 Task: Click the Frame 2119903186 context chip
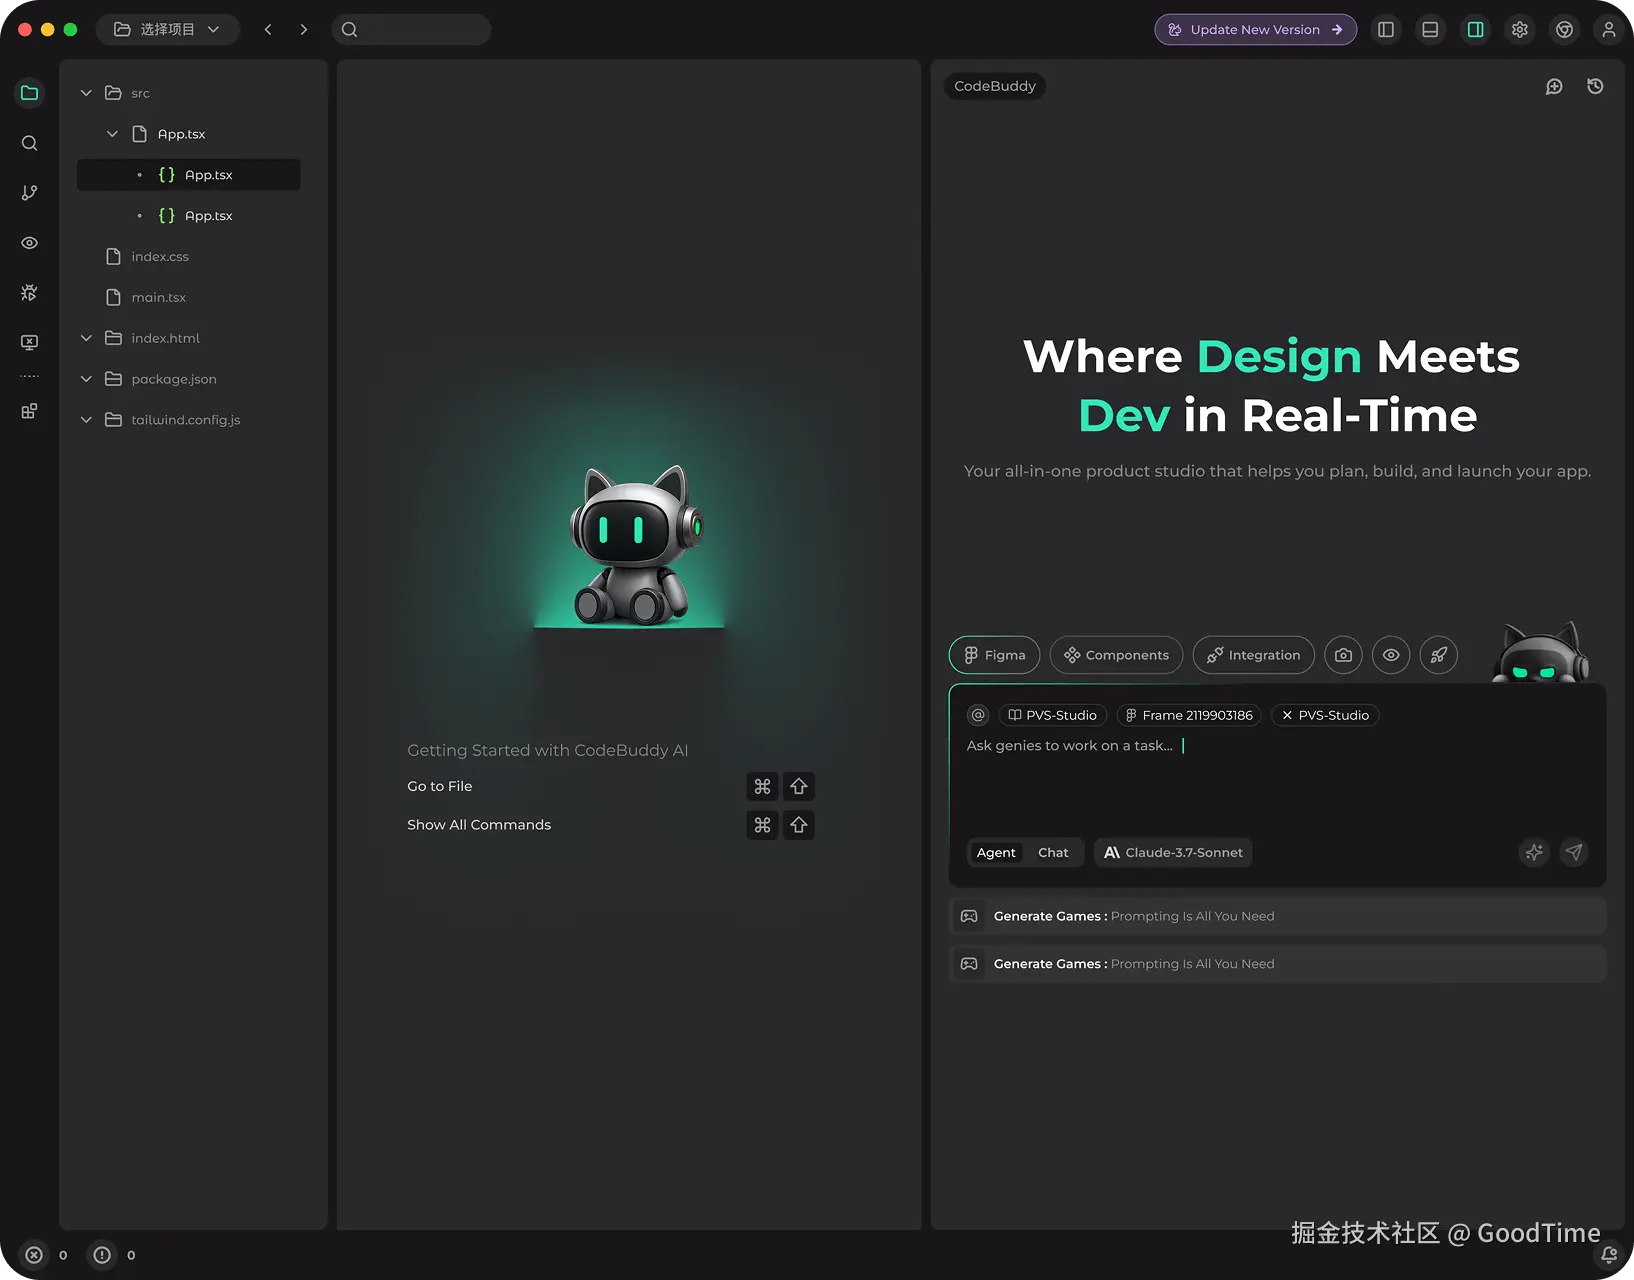[1189, 715]
